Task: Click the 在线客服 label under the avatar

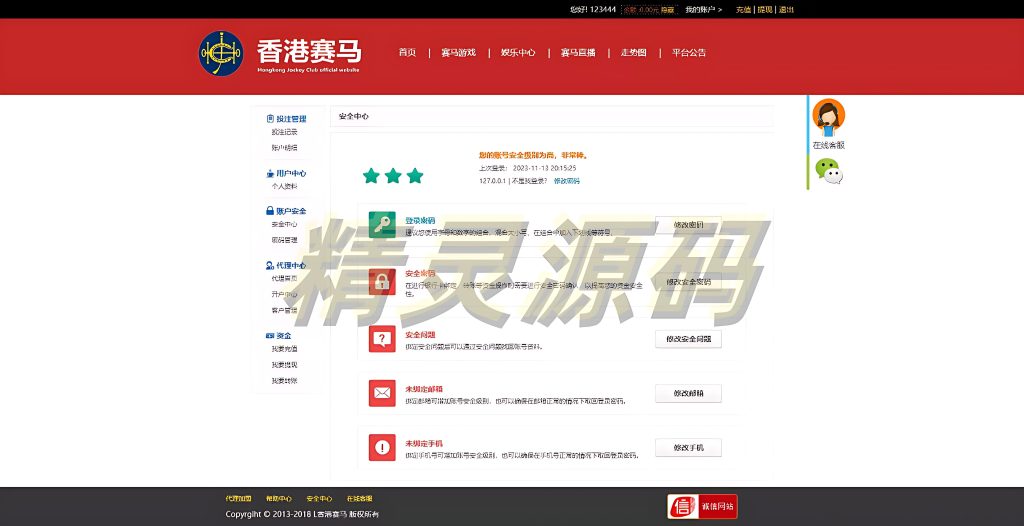Action: [x=828, y=146]
